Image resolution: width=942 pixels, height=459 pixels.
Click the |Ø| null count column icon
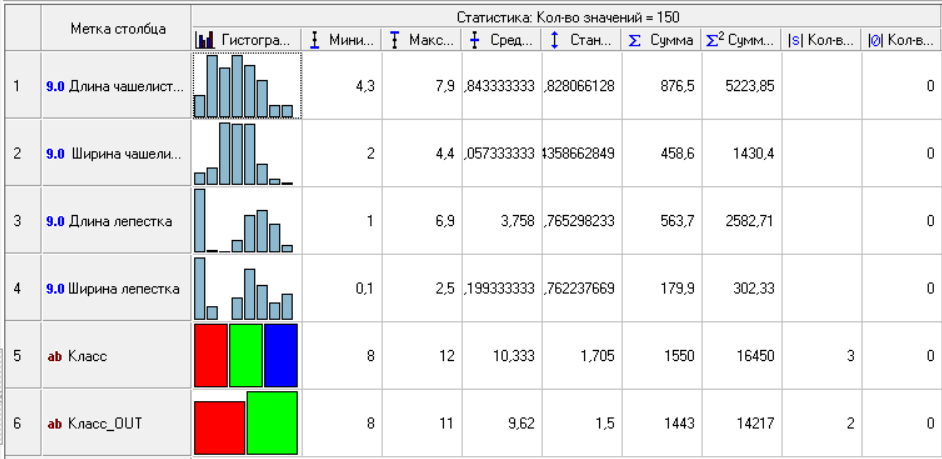click(x=875, y=40)
